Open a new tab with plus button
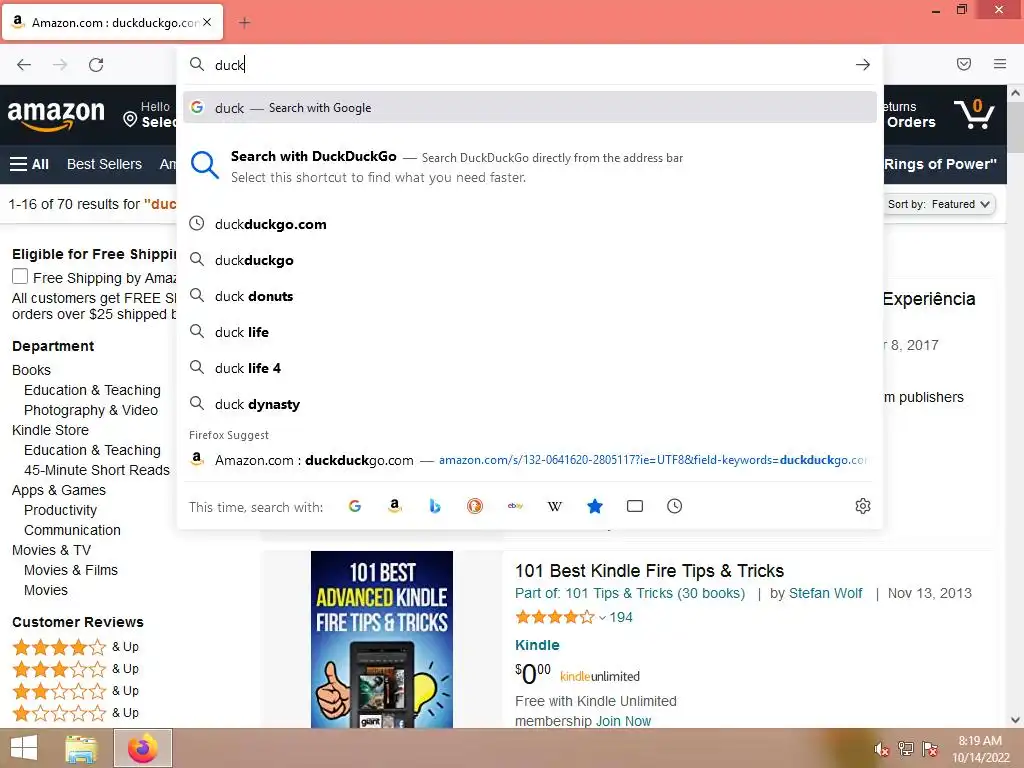The image size is (1024, 768). (244, 23)
